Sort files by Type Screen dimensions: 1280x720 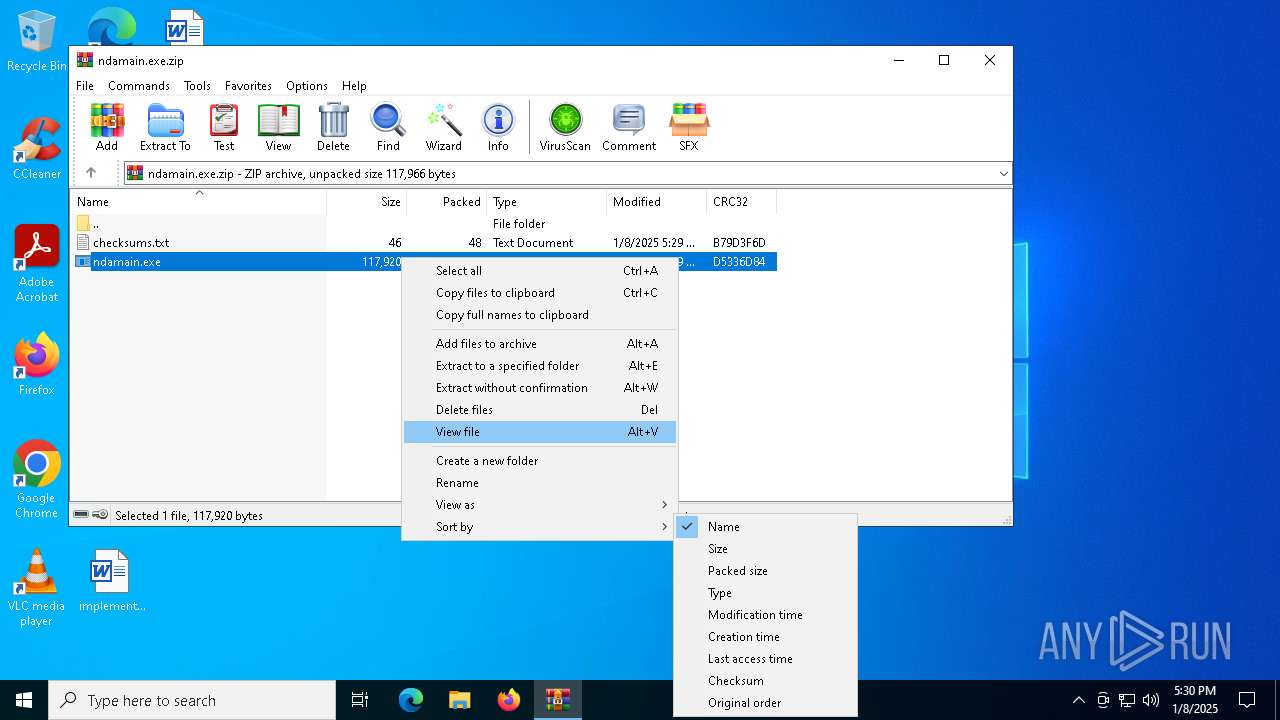pyautogui.click(x=765, y=593)
